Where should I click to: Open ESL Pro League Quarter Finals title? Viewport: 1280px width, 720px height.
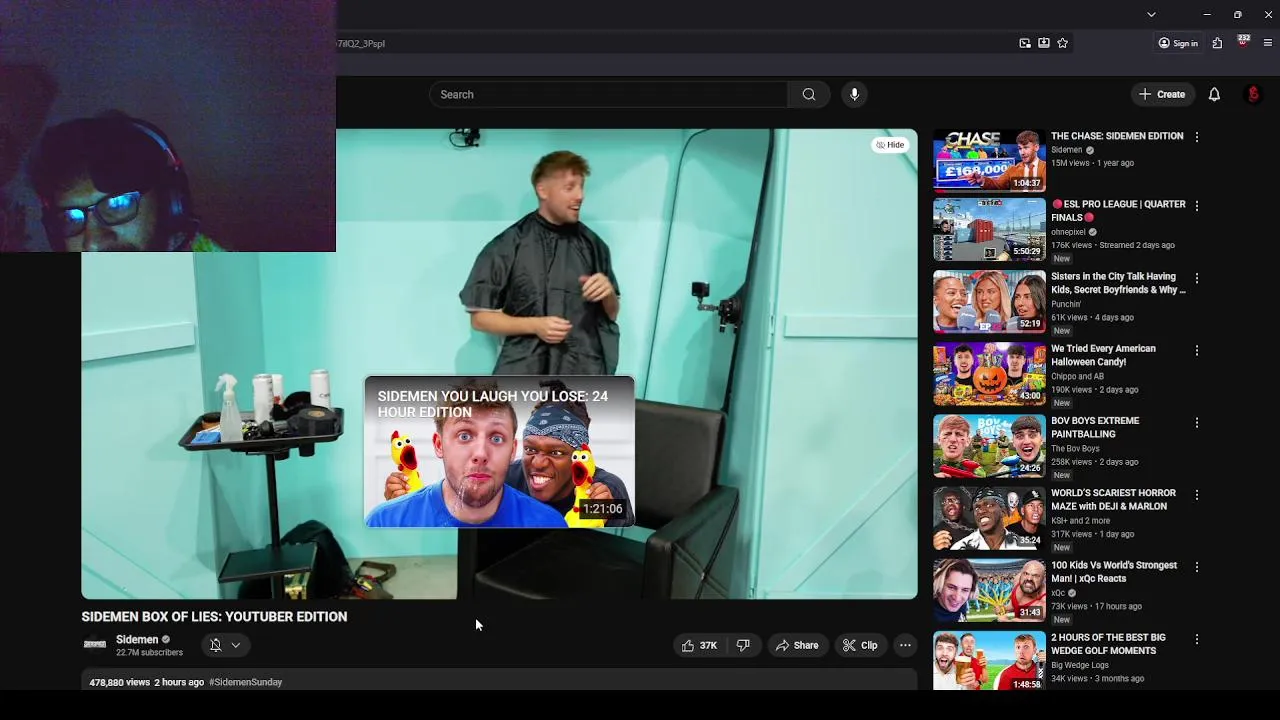click(x=1118, y=211)
